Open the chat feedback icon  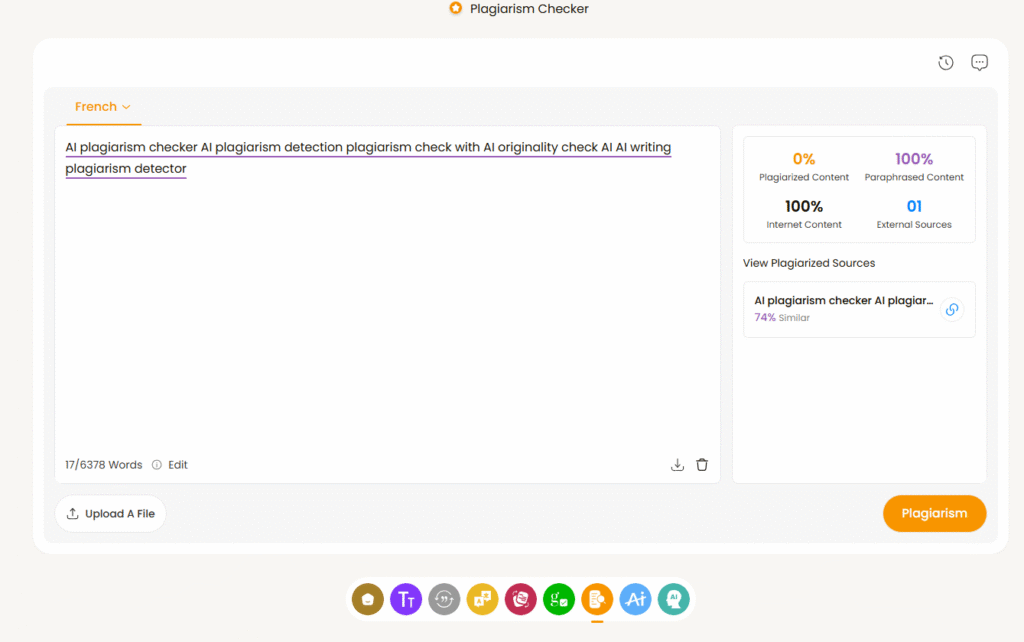pos(980,63)
